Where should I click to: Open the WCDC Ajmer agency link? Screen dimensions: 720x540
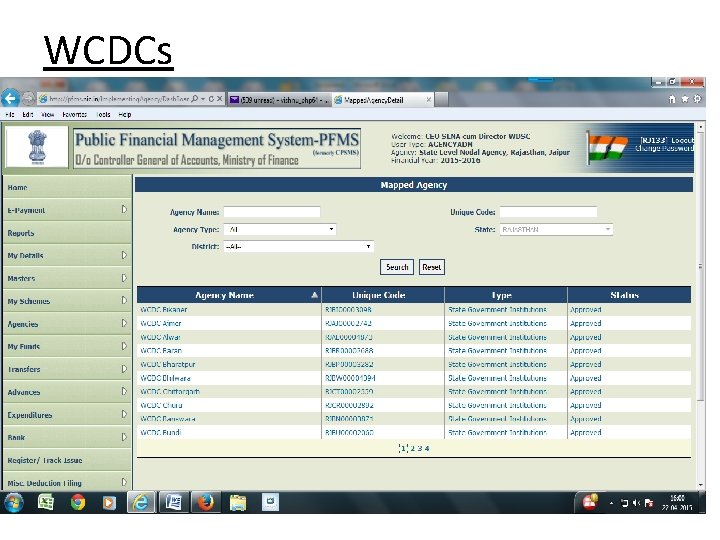coord(161,323)
